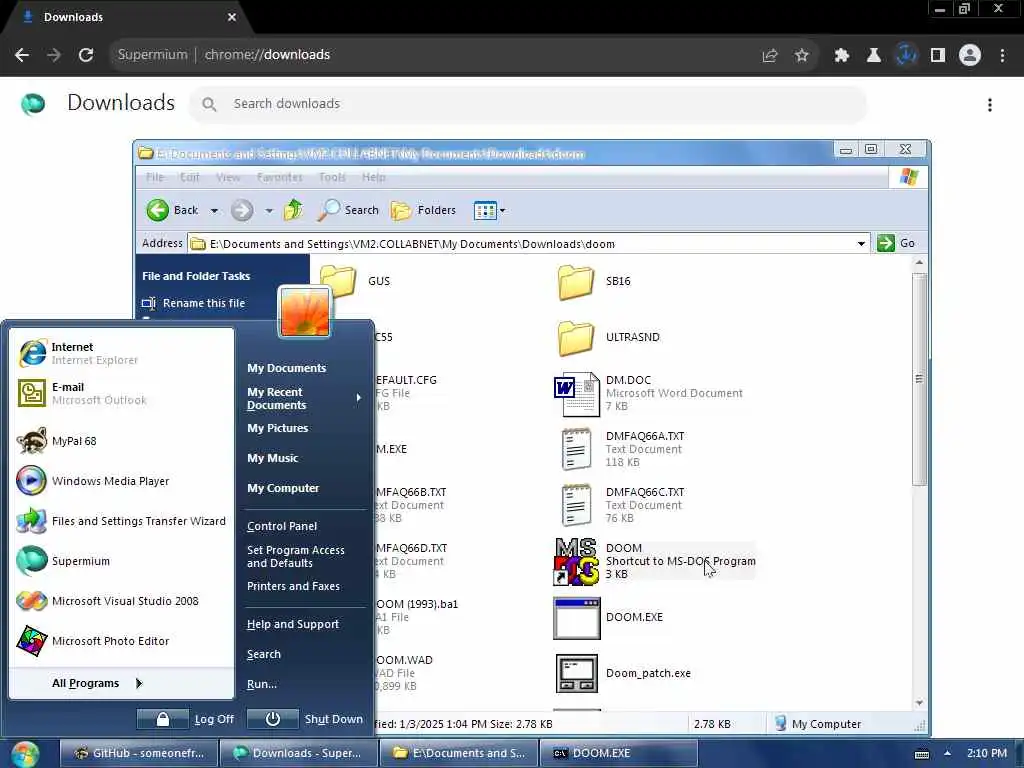Open browser Extensions puzzle icon
Screen dimensions: 1024x768
pyautogui.click(x=841, y=56)
